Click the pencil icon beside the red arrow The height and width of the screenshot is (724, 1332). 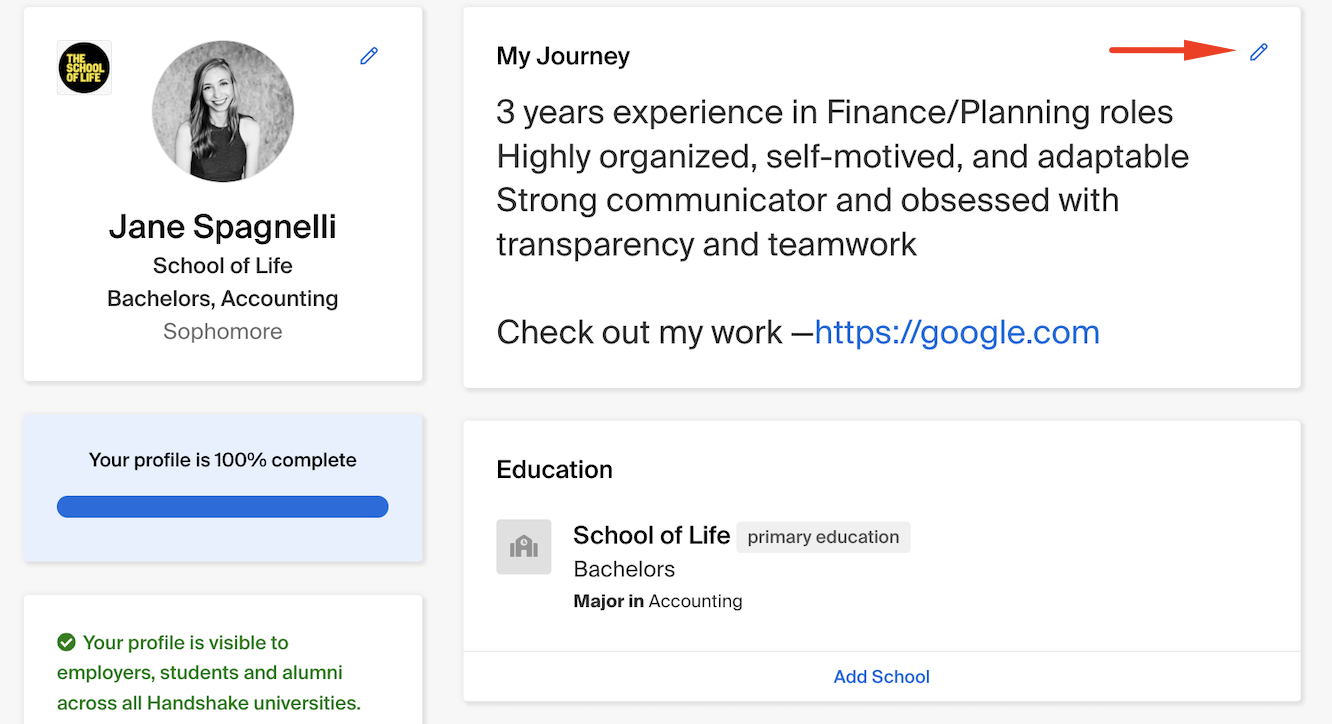click(1258, 52)
